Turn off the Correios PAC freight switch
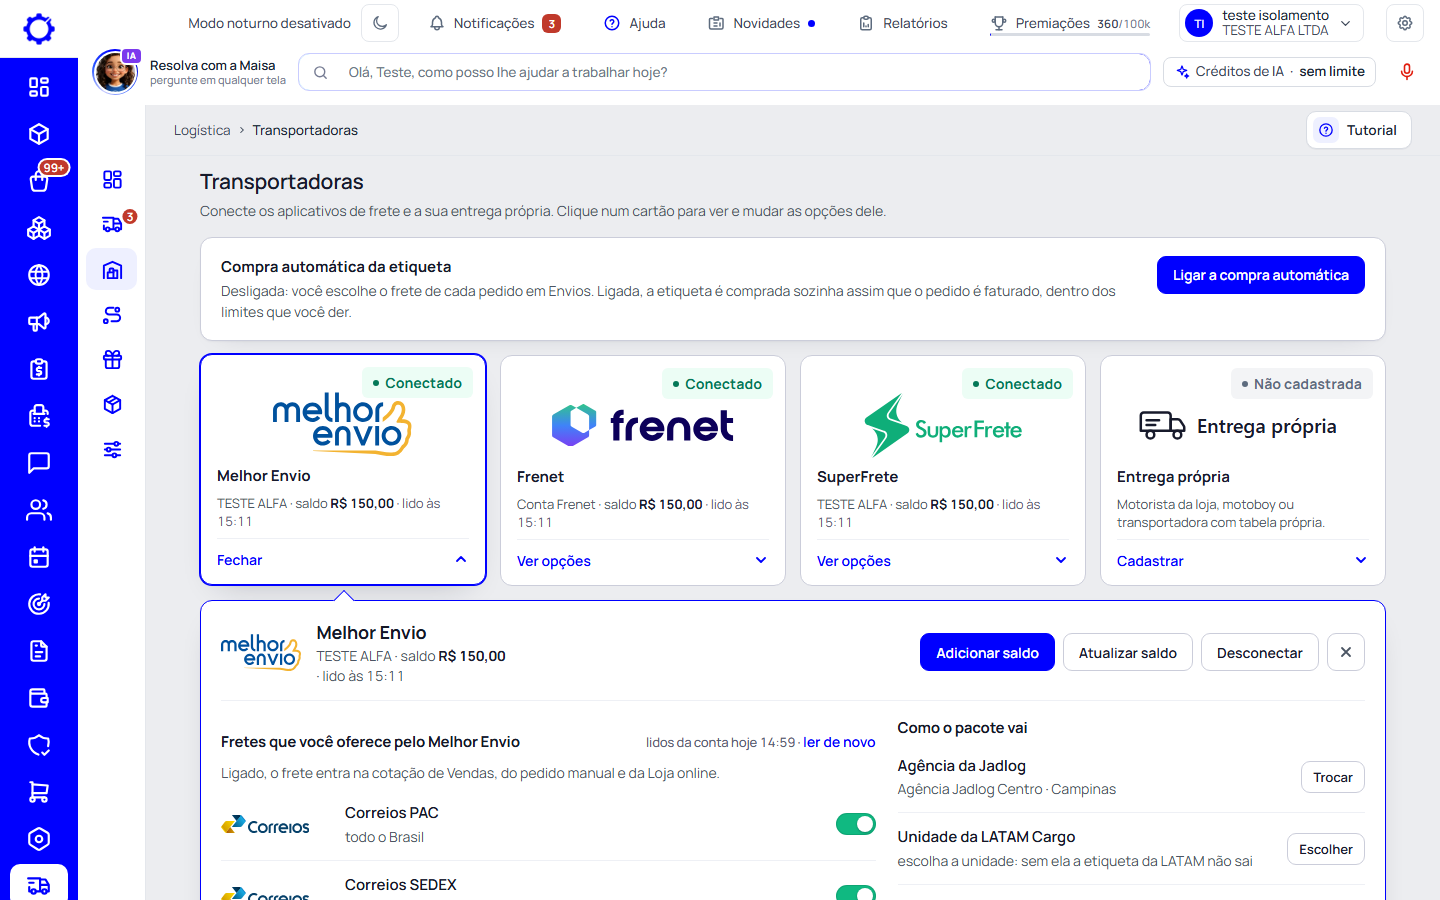This screenshot has height=900, width=1440. (856, 824)
